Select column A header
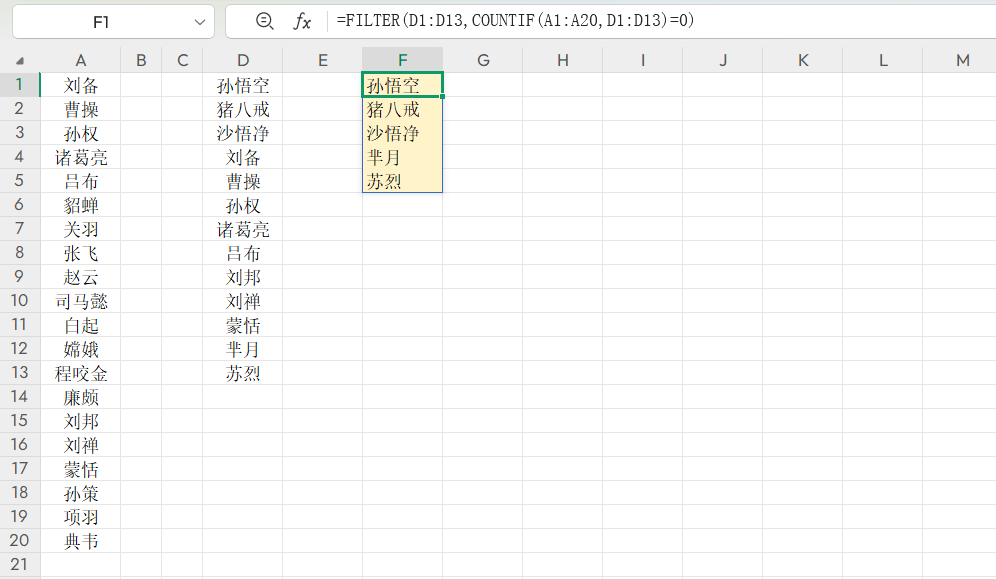996x579 pixels. 81,60
